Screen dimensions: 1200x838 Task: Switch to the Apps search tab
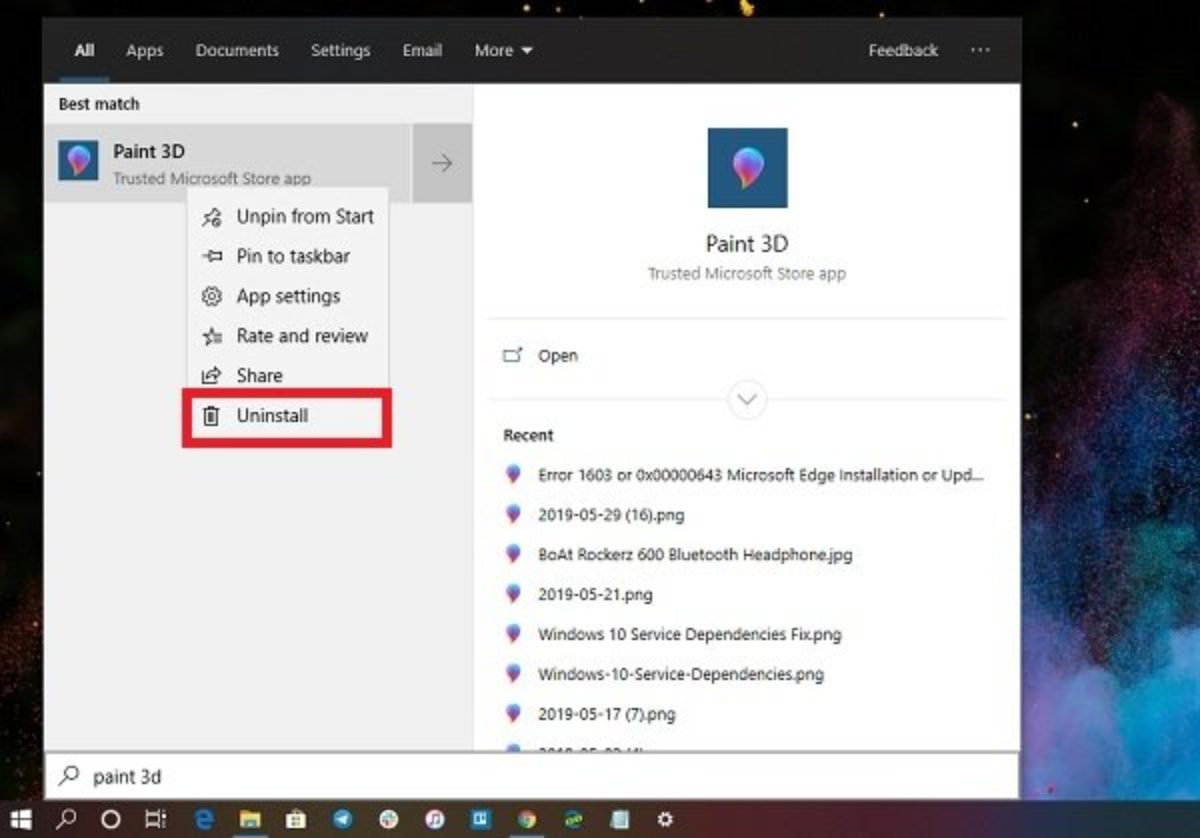coord(144,50)
